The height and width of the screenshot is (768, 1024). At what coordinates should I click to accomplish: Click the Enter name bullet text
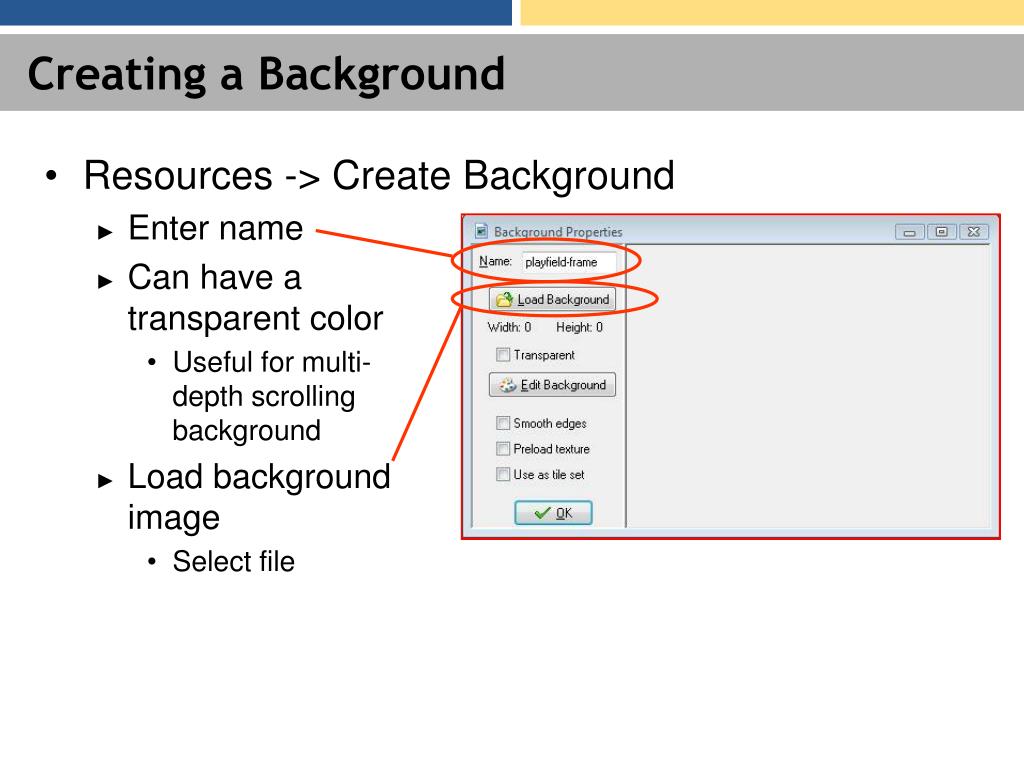(216, 229)
